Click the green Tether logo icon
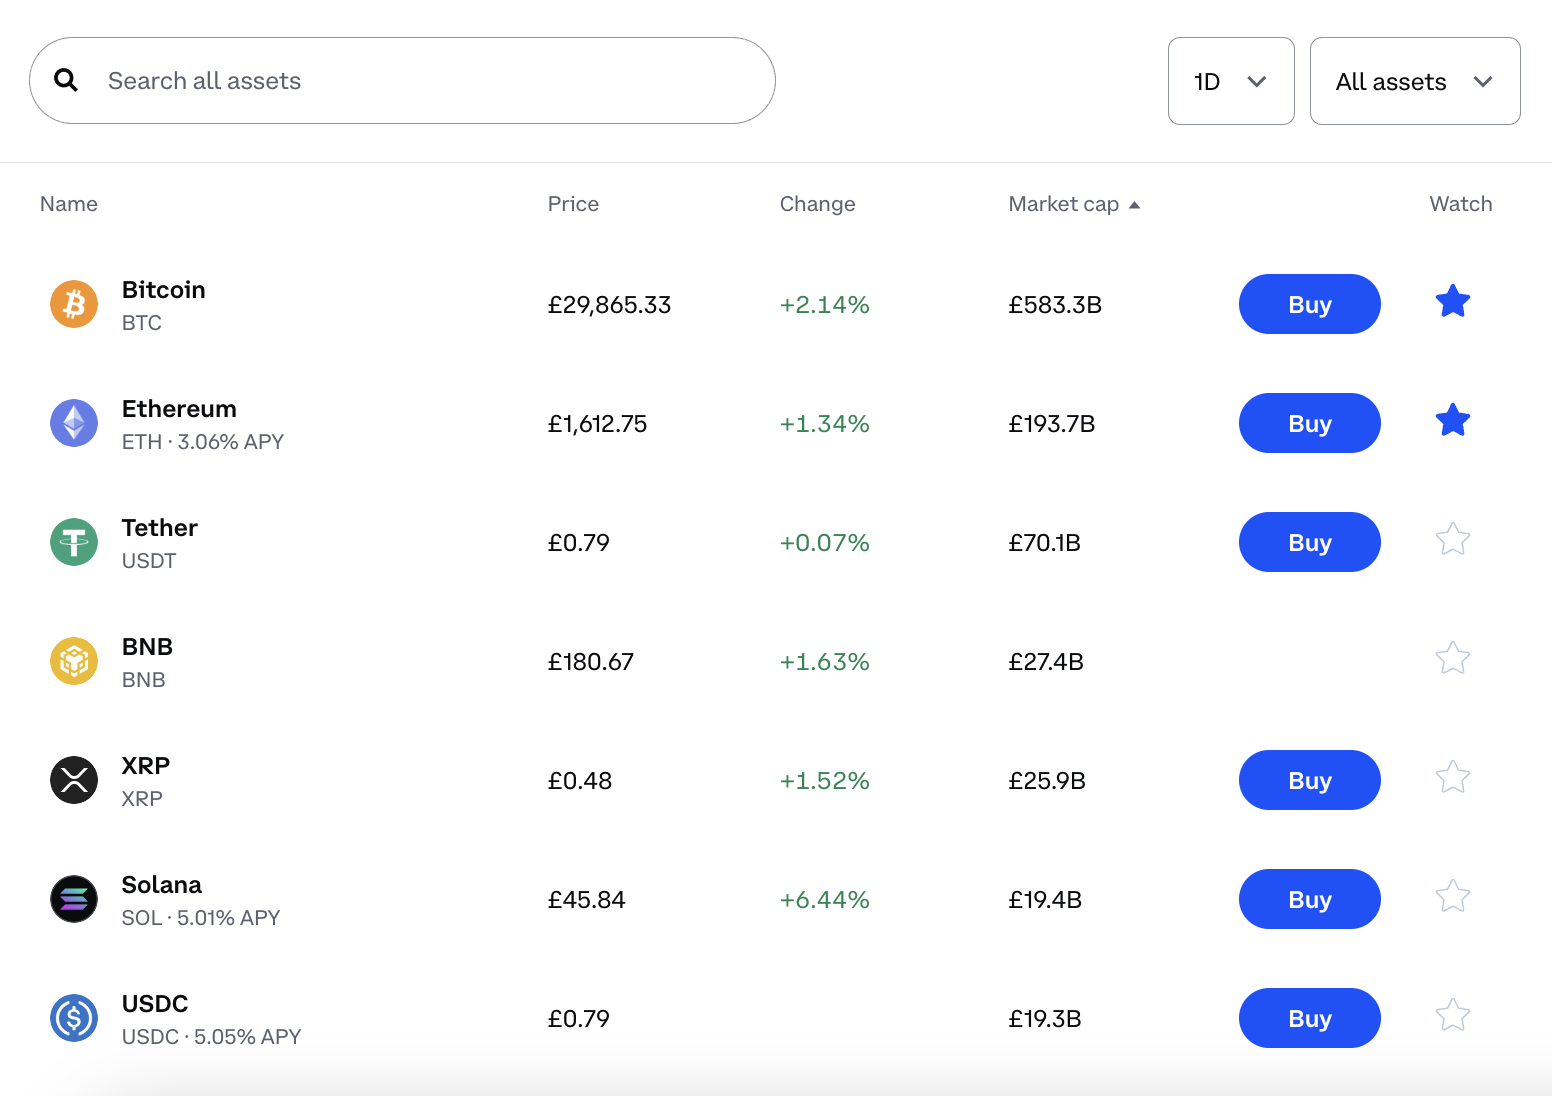Viewport: 1552px width, 1096px height. coord(74,542)
